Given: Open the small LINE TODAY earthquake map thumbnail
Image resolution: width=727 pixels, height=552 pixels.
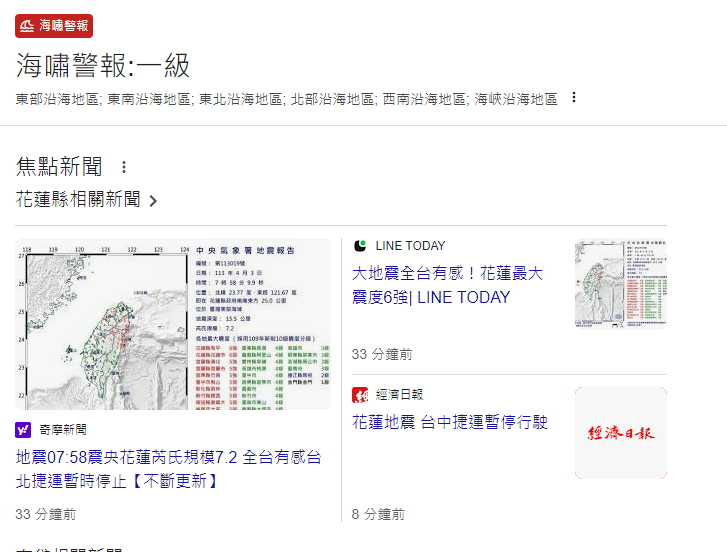Looking at the screenshot, I should pos(621,284).
